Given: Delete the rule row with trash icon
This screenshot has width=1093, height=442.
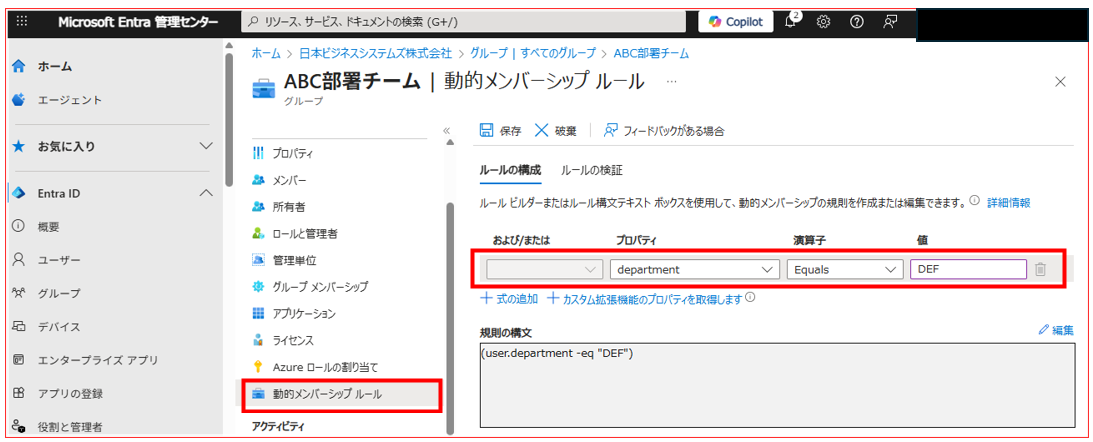Looking at the screenshot, I should click(1040, 269).
